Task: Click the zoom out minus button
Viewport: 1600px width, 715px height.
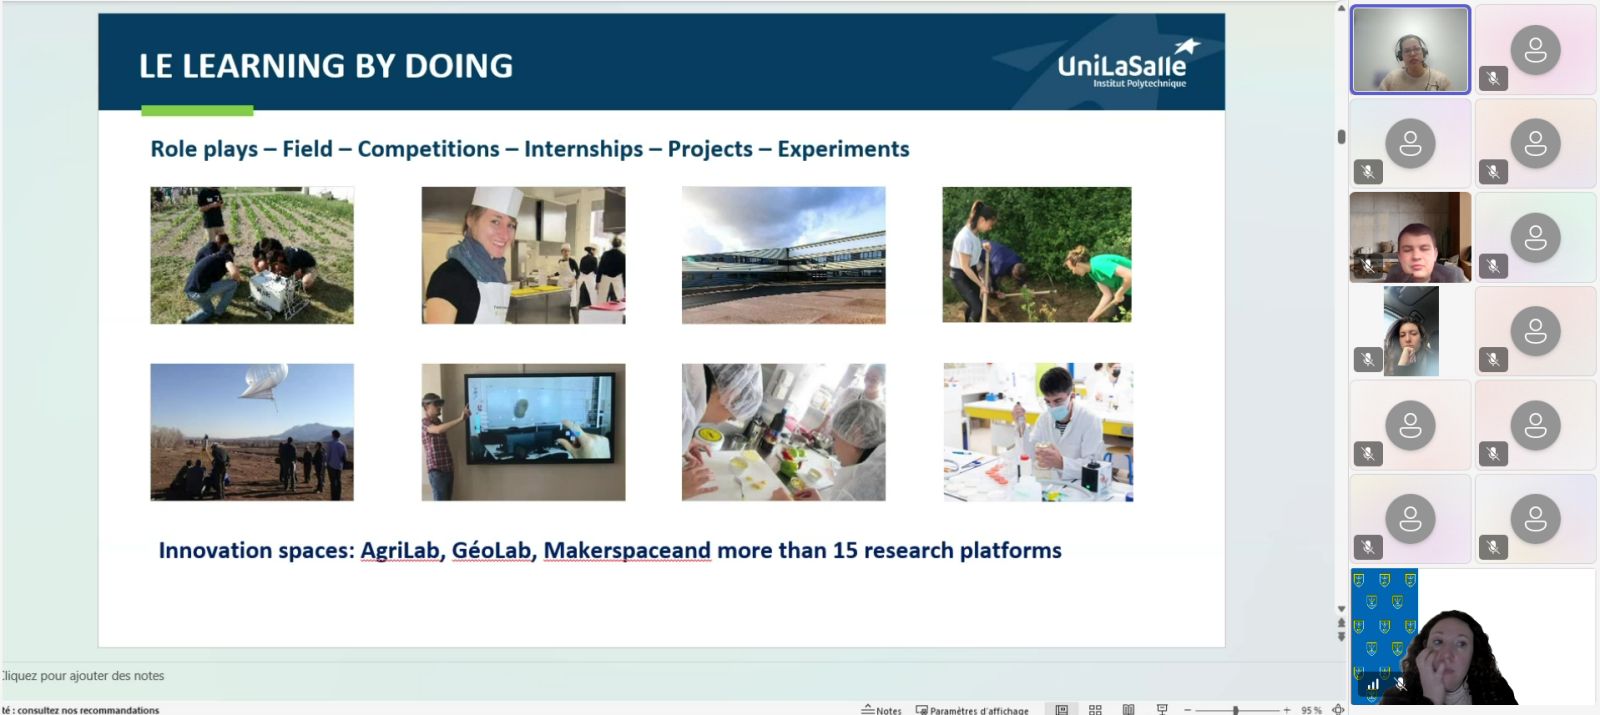Action: coord(1187,710)
